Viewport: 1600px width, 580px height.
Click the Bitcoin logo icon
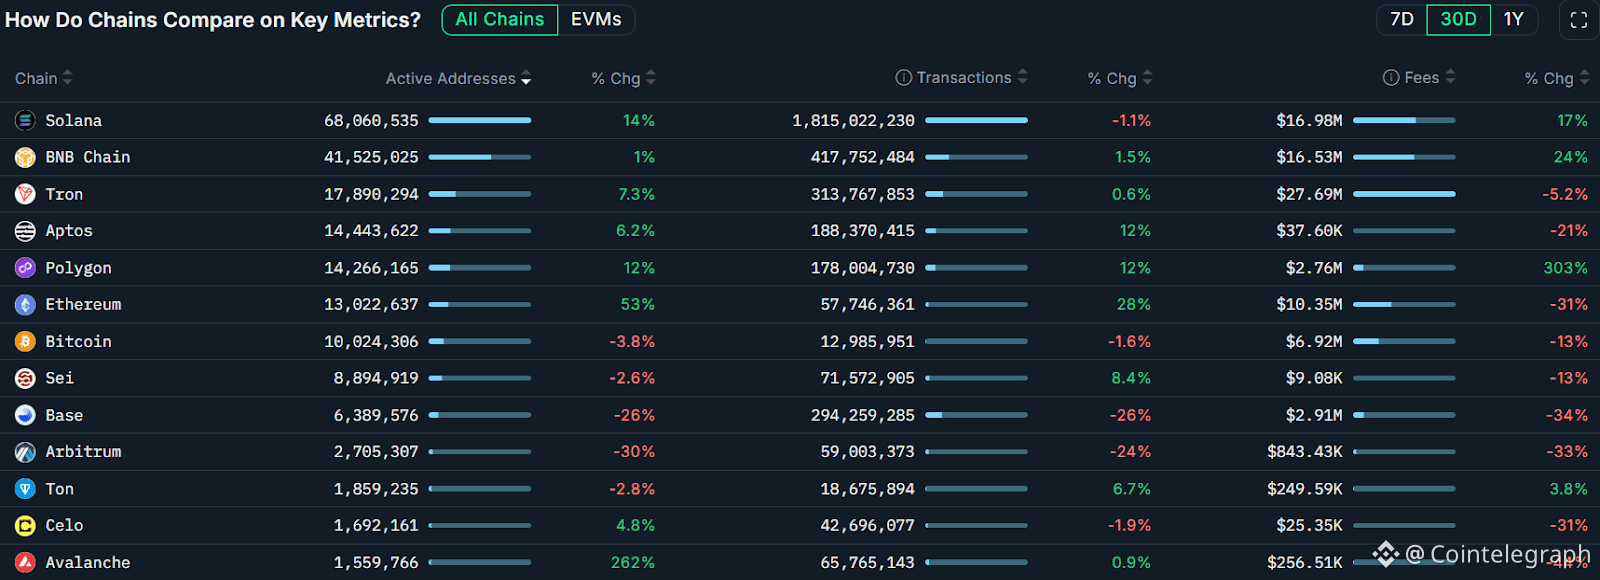click(x=25, y=342)
